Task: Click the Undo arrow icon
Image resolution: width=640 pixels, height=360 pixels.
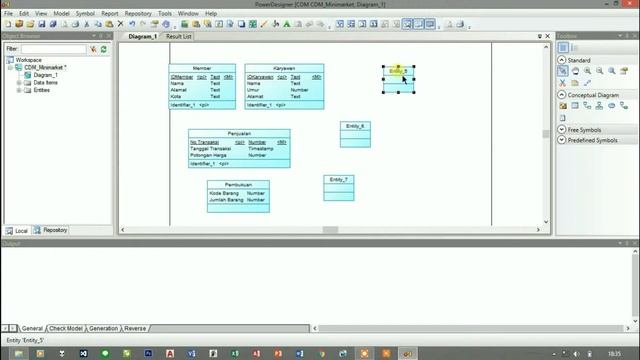Action: point(132,24)
